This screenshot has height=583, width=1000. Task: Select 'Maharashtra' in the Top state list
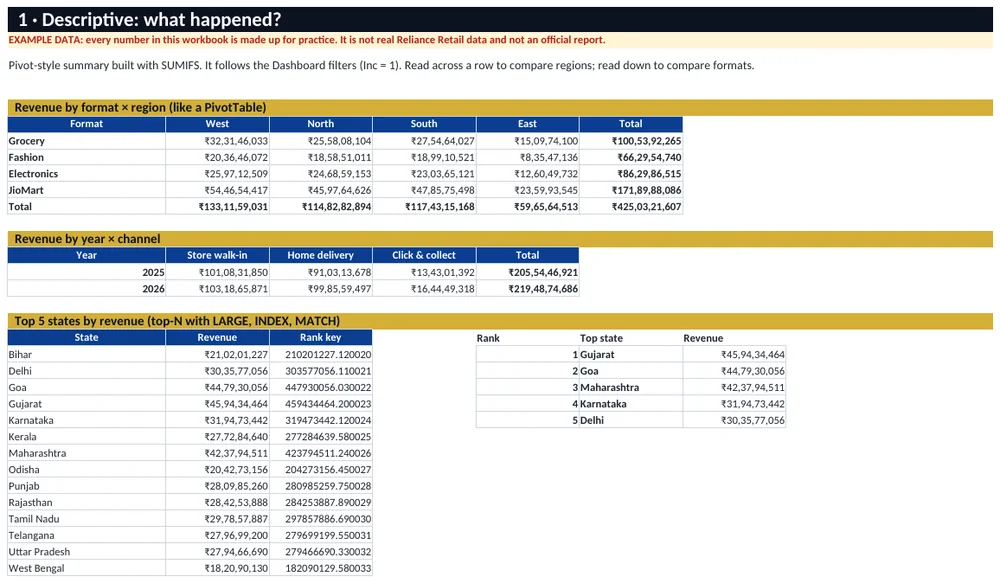631,388
